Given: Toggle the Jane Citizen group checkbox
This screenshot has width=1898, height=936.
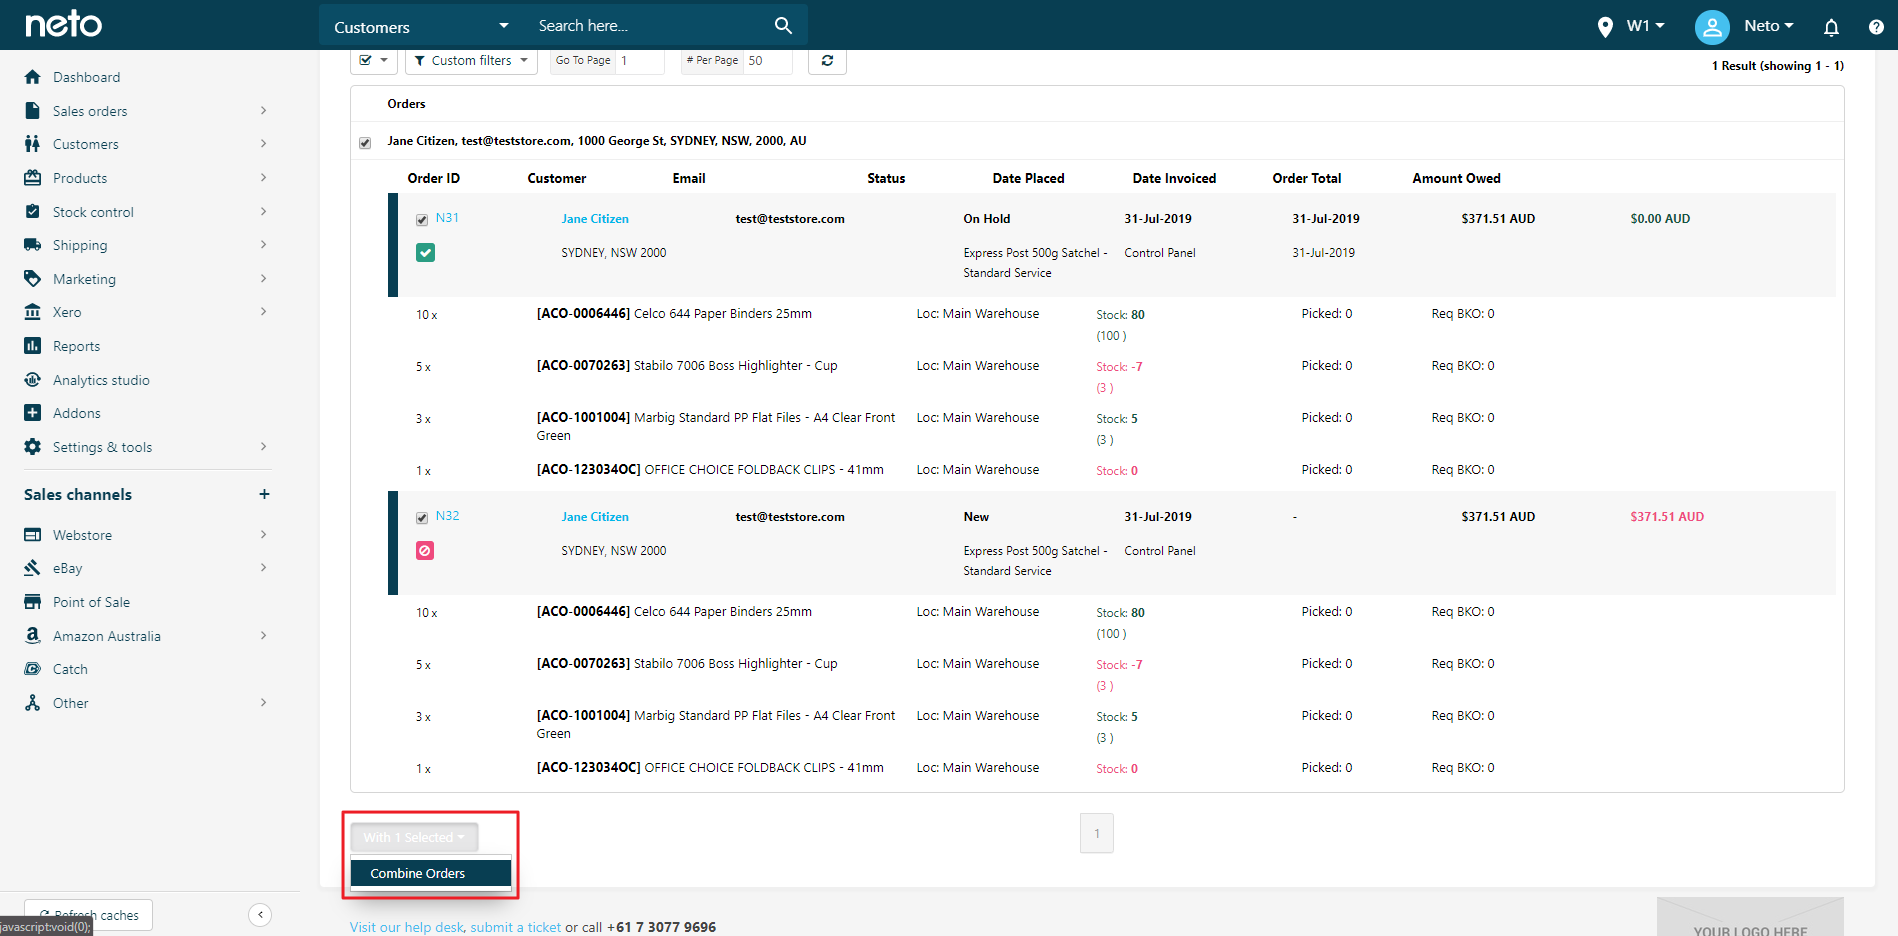Looking at the screenshot, I should coord(365,143).
